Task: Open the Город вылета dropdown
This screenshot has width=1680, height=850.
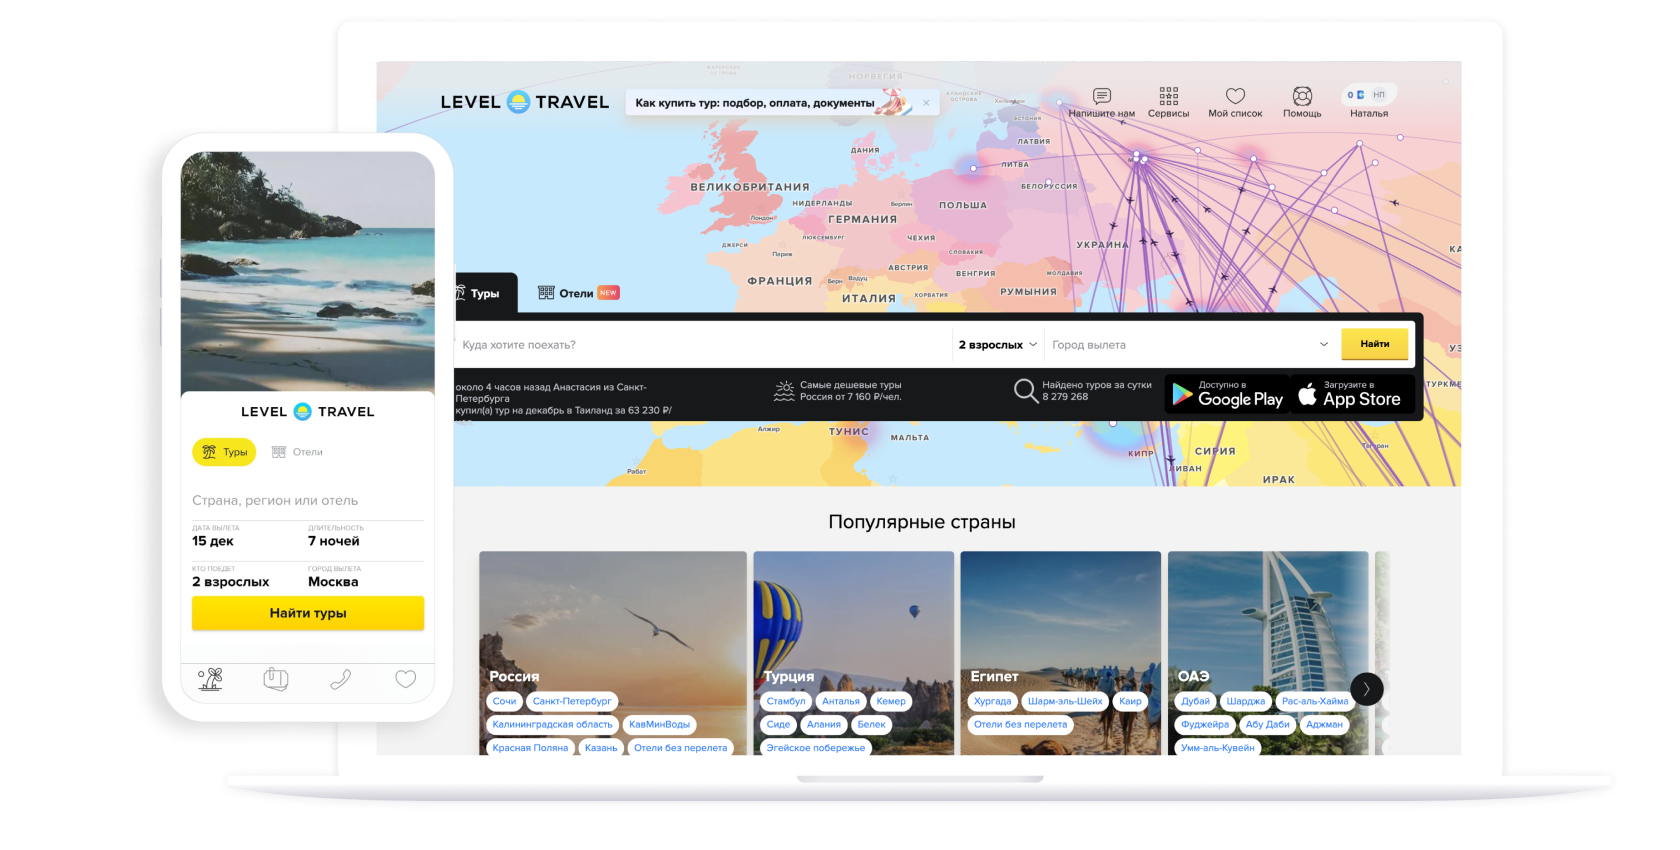Action: (x=1190, y=345)
